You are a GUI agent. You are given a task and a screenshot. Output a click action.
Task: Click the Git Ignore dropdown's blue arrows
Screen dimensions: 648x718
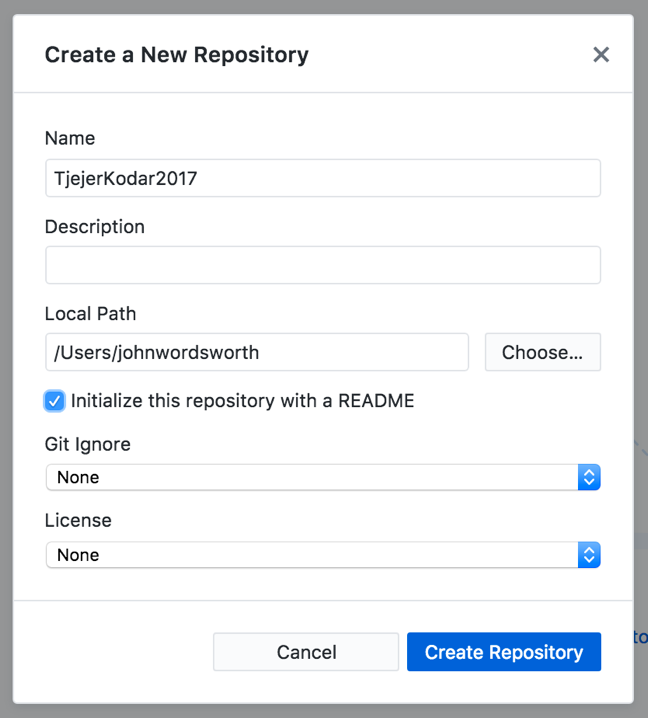[x=589, y=477]
